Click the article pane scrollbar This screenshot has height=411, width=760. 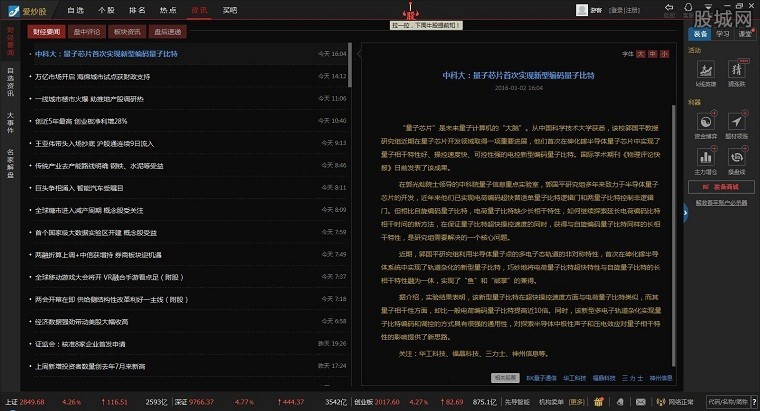[673, 235]
